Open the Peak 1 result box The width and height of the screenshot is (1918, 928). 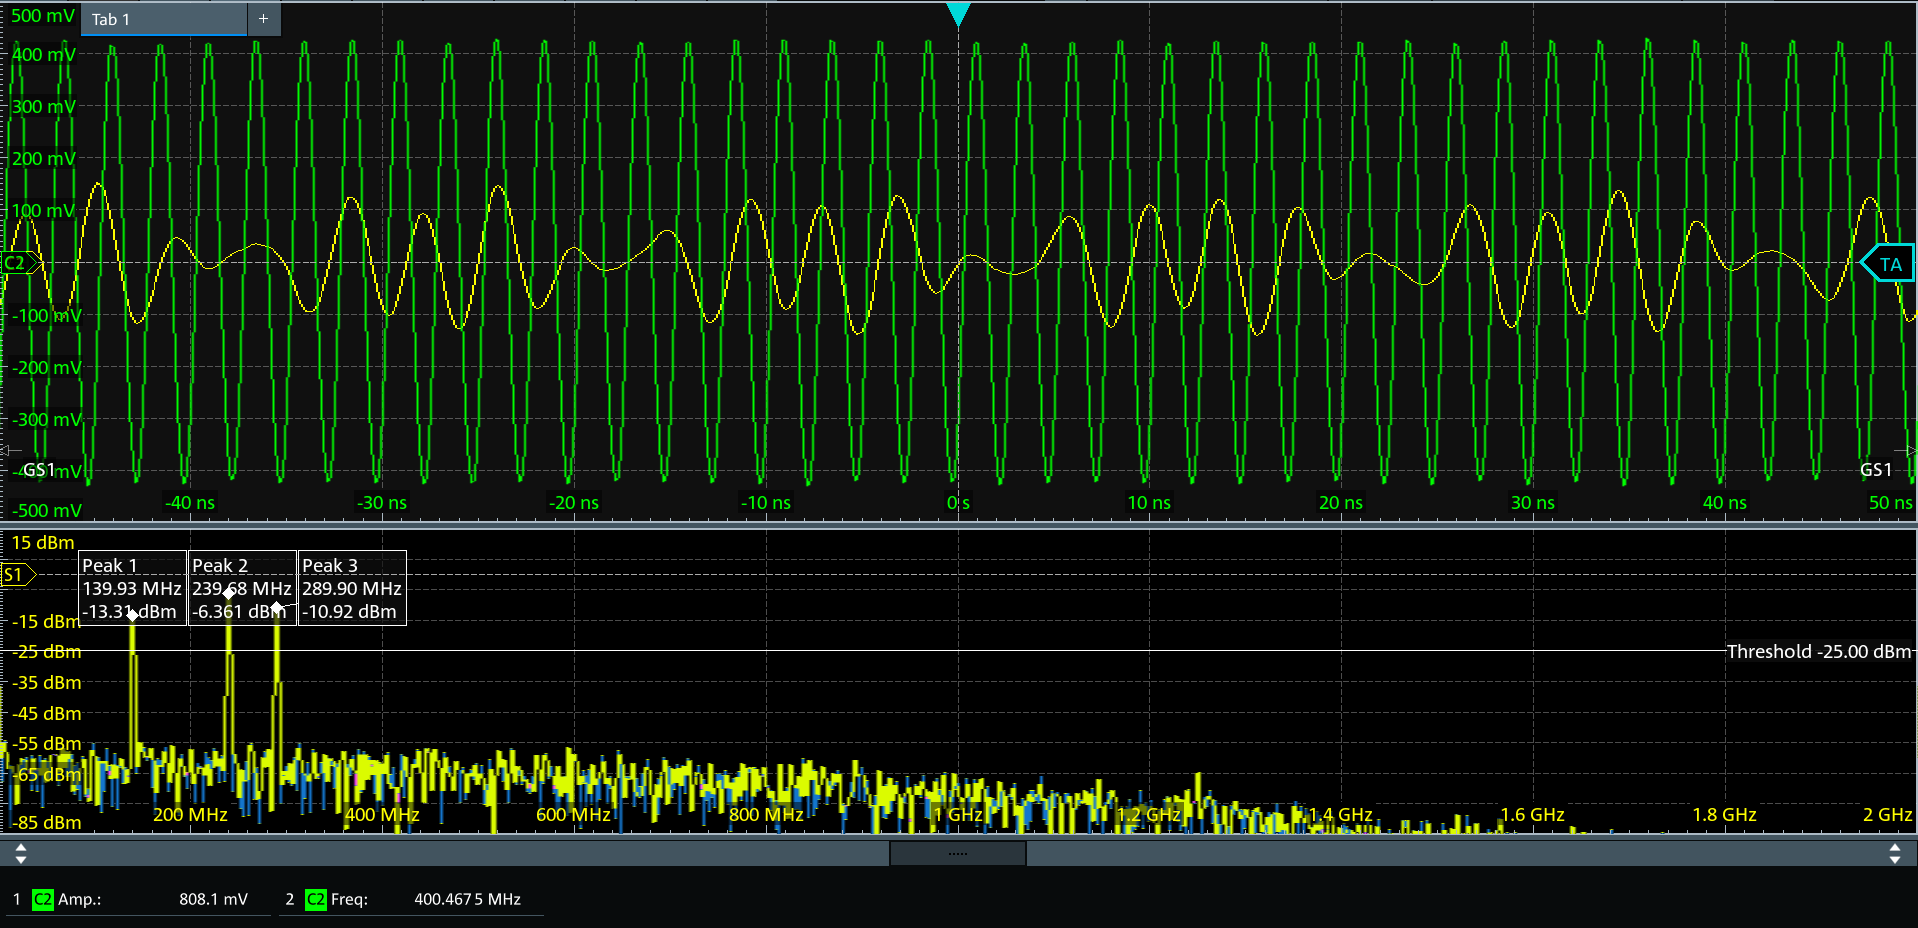(x=133, y=588)
